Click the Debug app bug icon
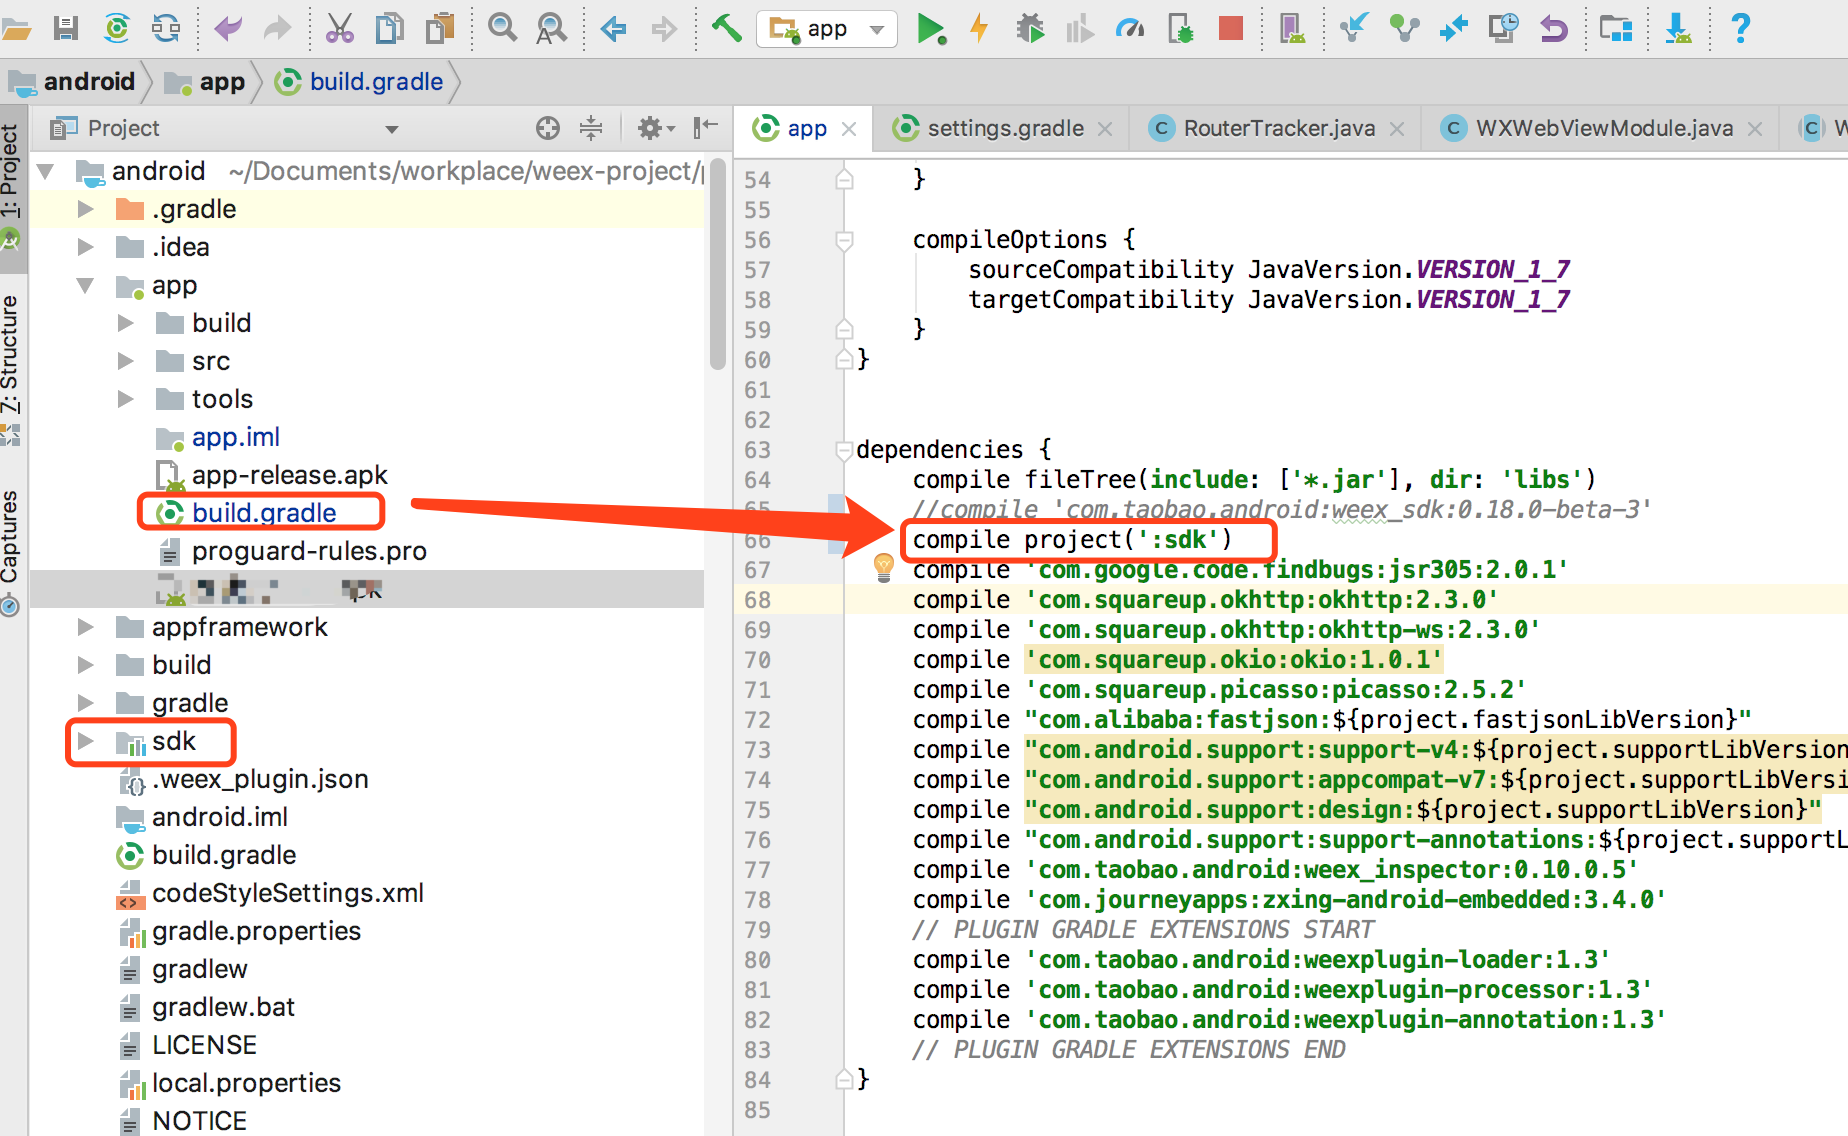 coord(1030,29)
